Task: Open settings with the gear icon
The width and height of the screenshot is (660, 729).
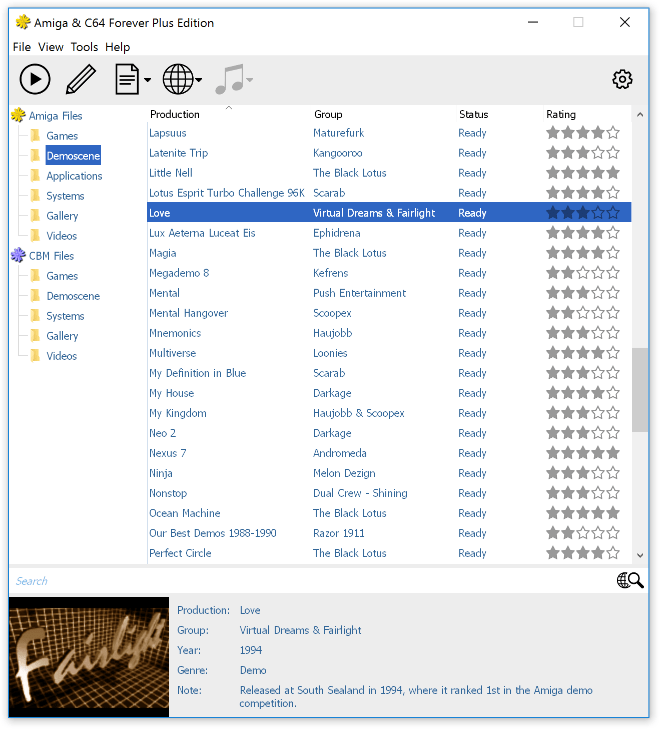Action: coord(622,80)
